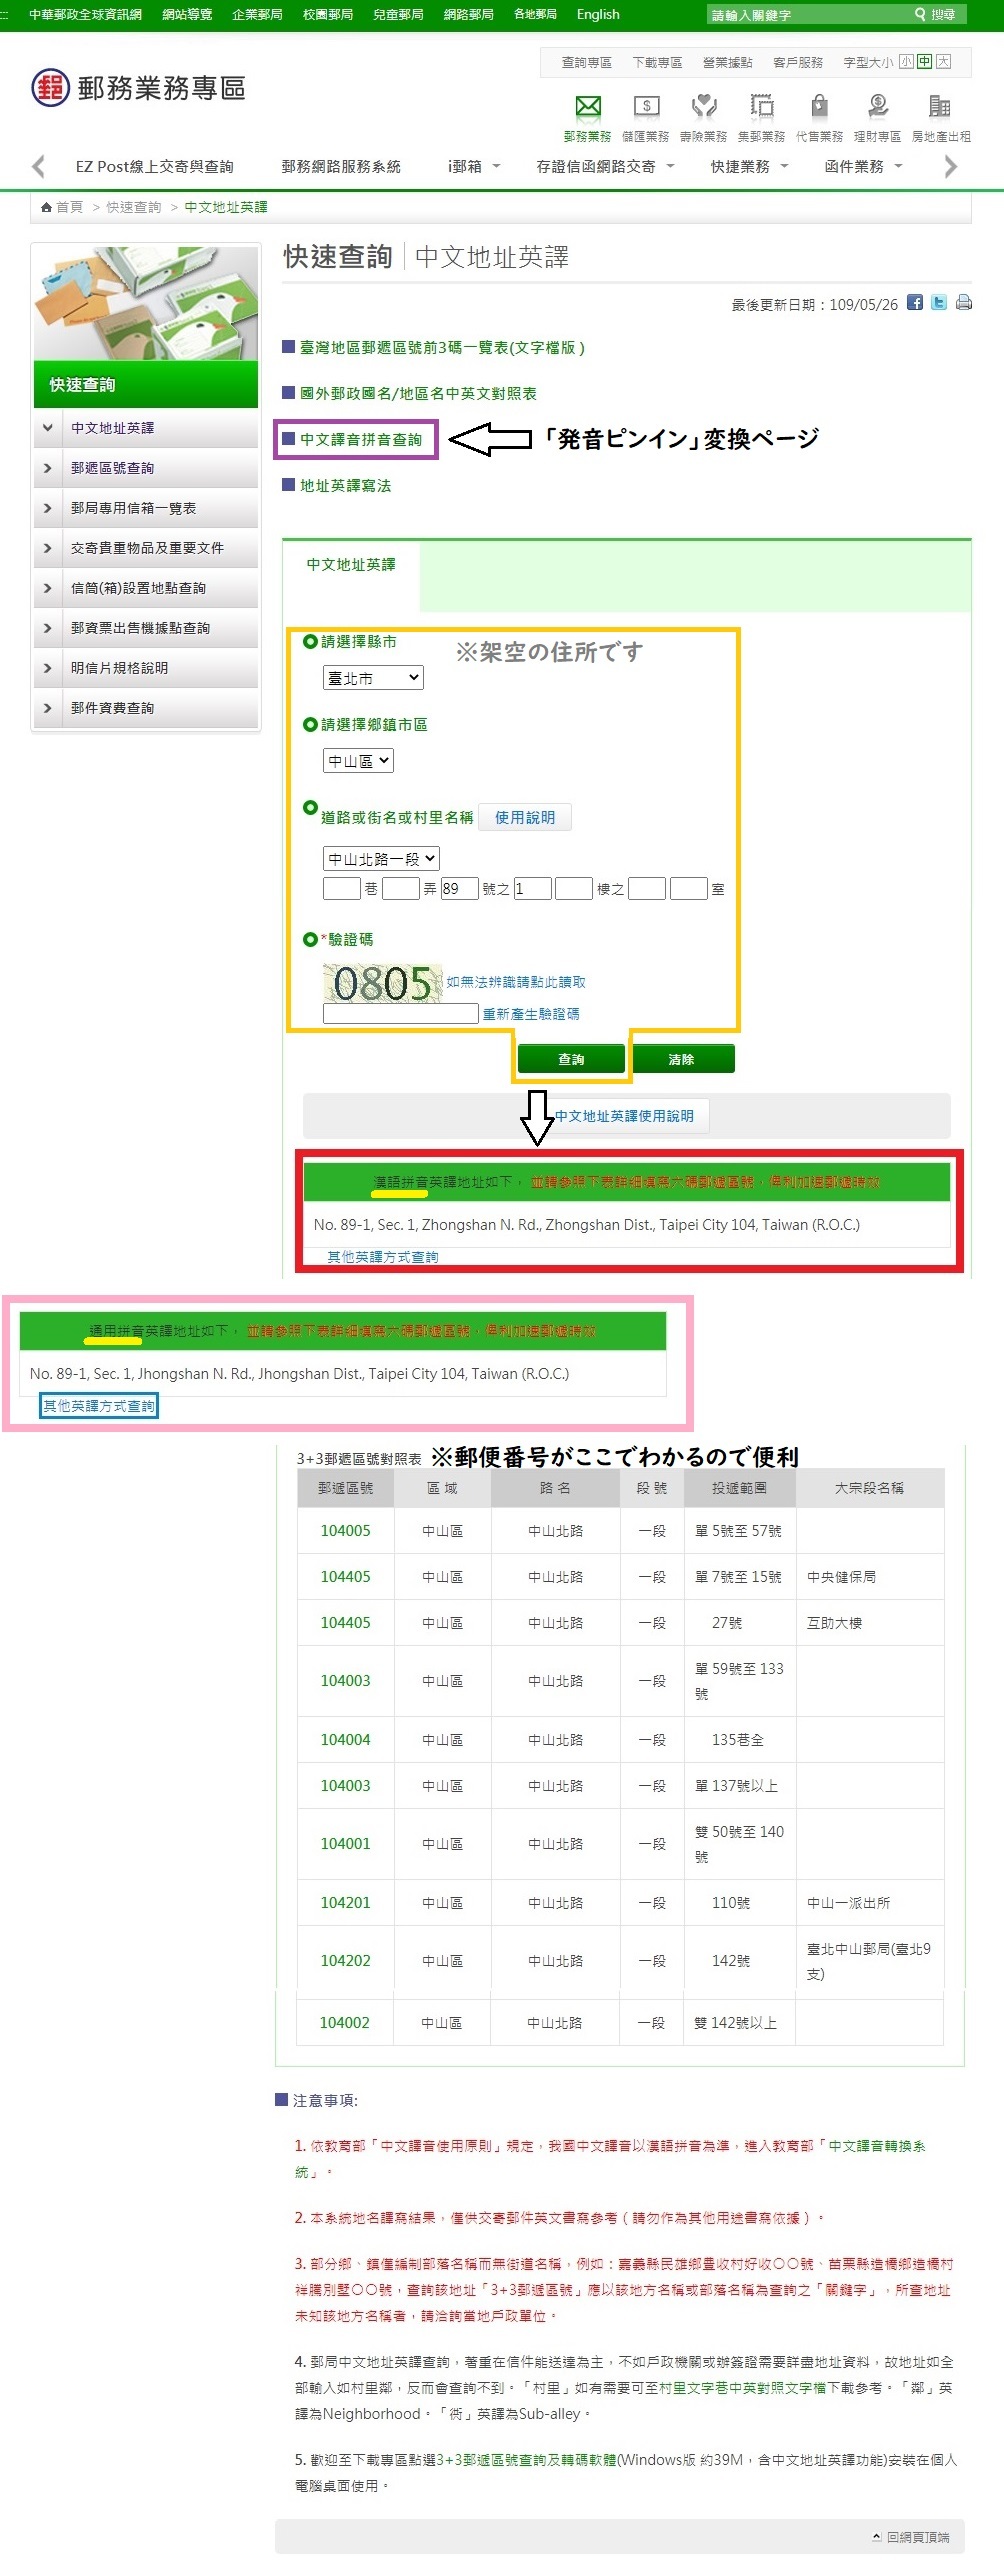This screenshot has height=2567, width=1004.
Task: Click 下載專區 in header links
Action: [x=657, y=62]
